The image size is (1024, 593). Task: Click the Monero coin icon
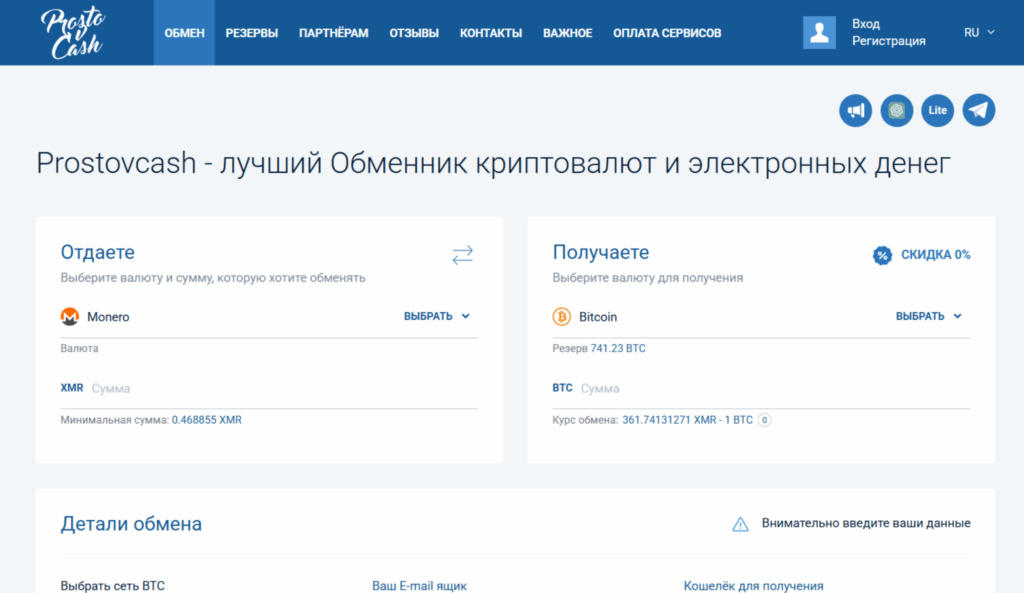pos(70,317)
